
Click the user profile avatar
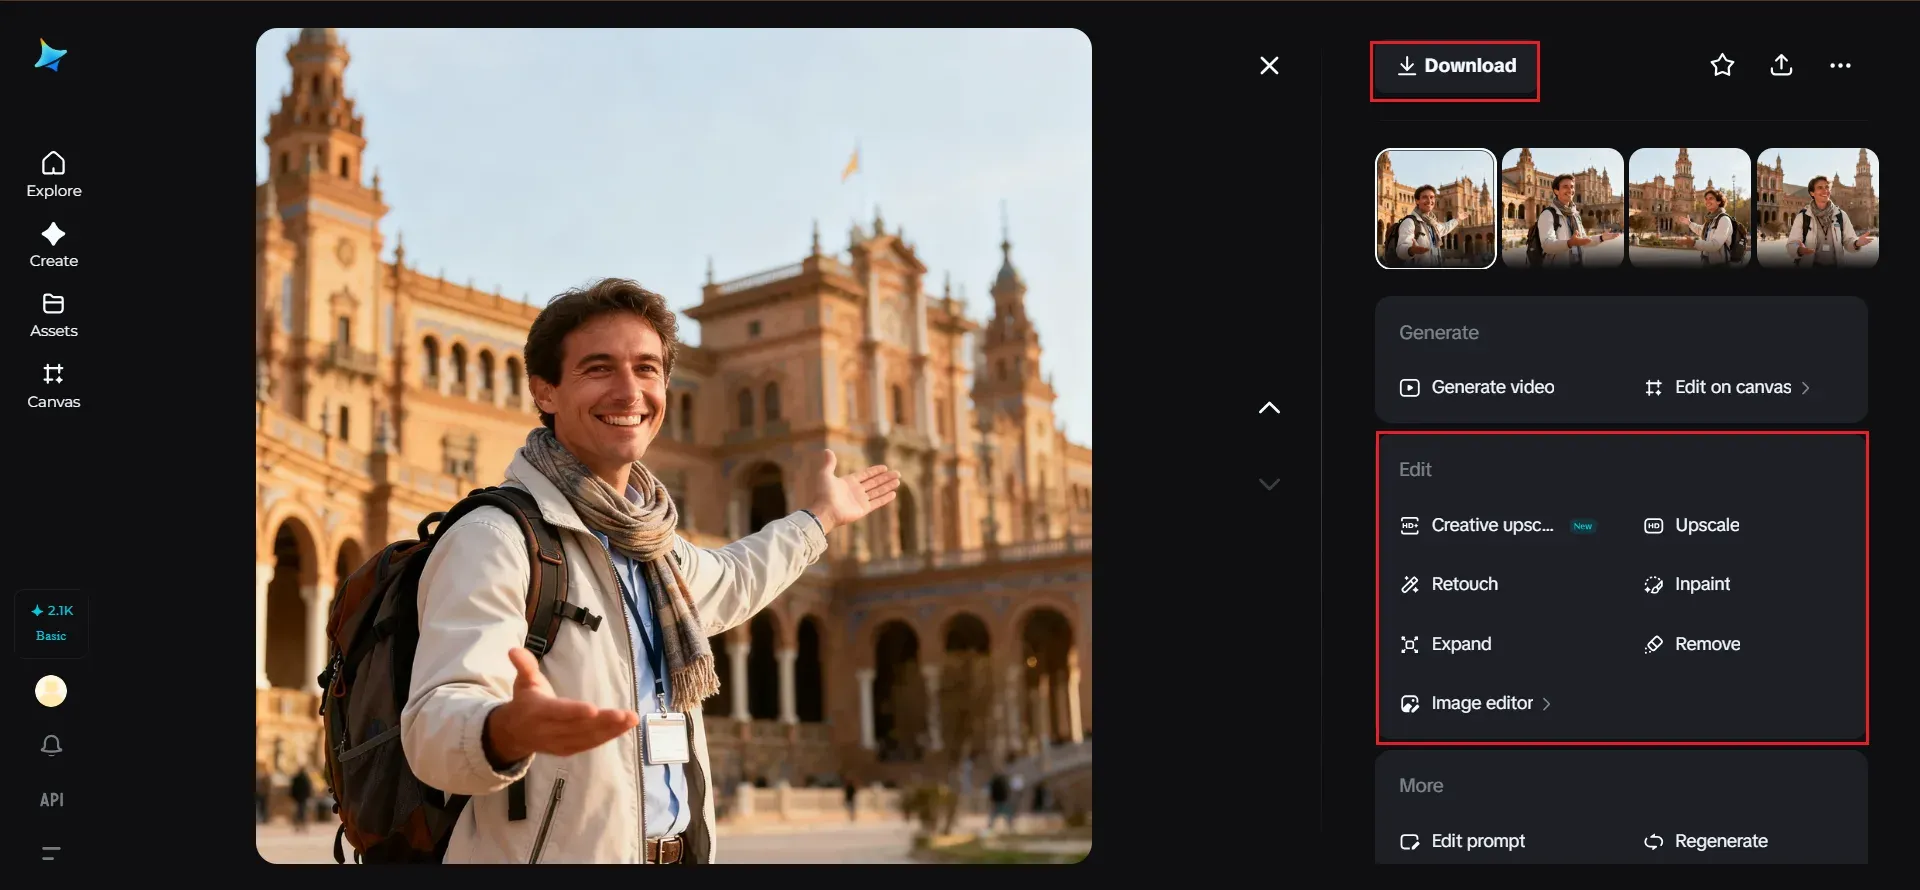51,691
